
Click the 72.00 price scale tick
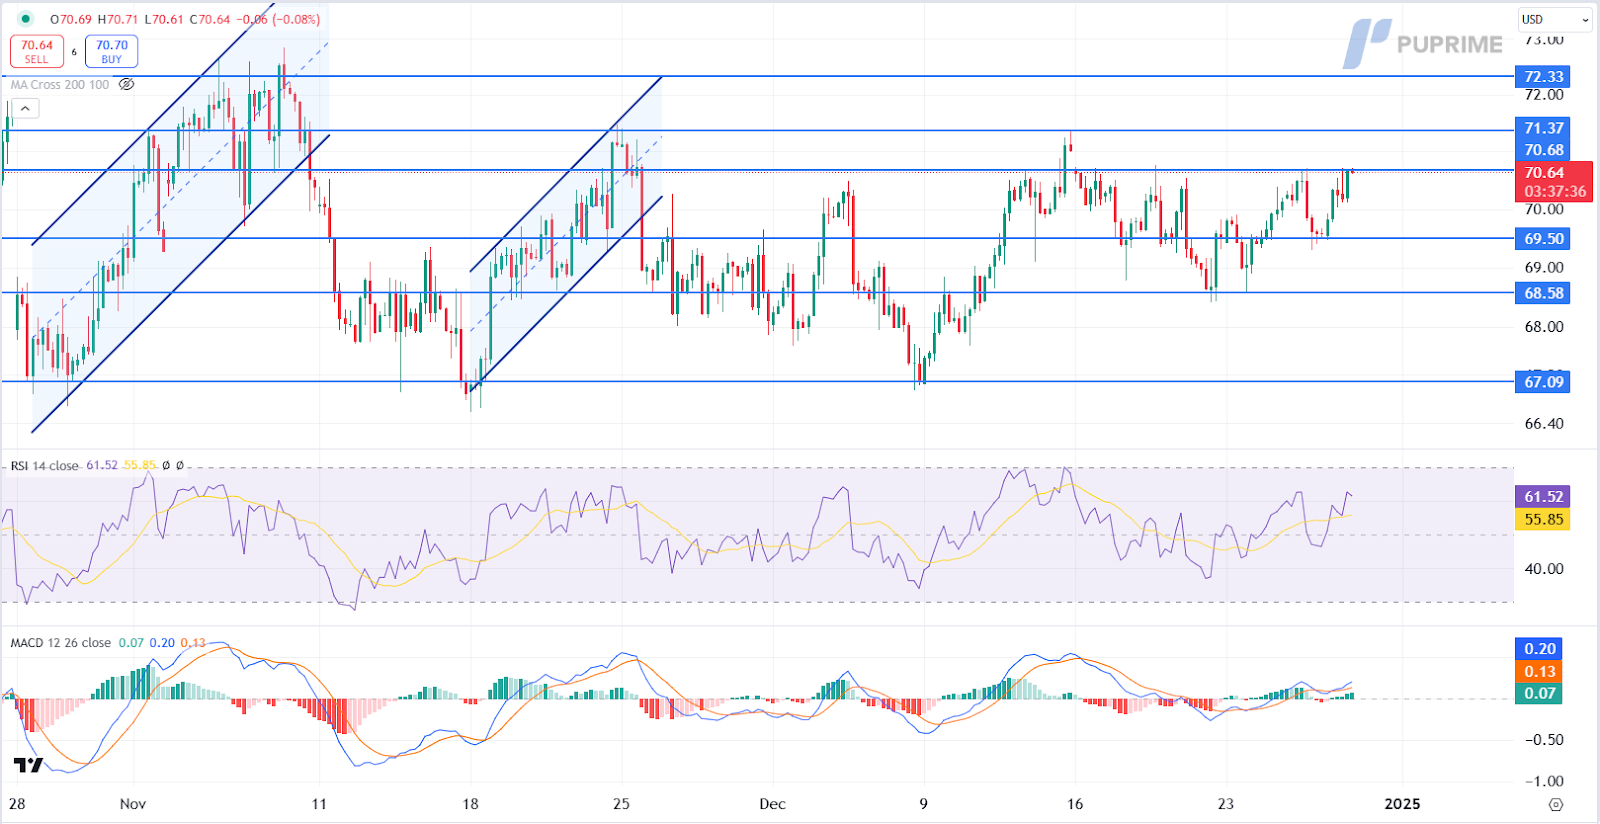(1544, 95)
